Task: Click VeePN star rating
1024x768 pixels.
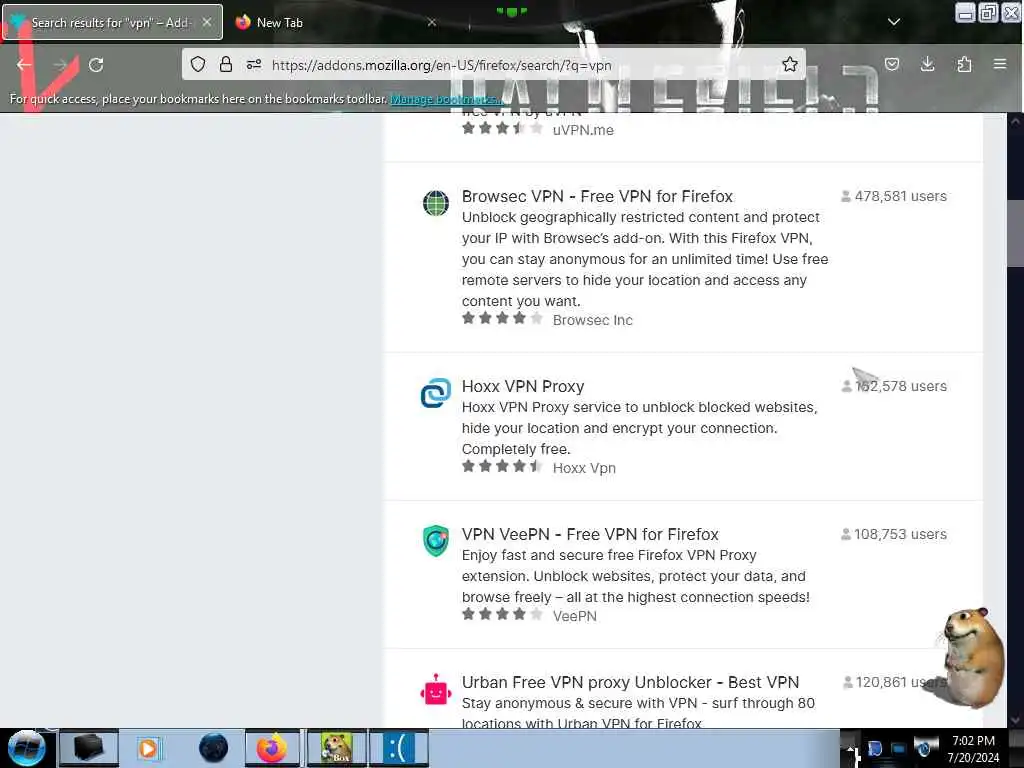Action: [x=502, y=614]
